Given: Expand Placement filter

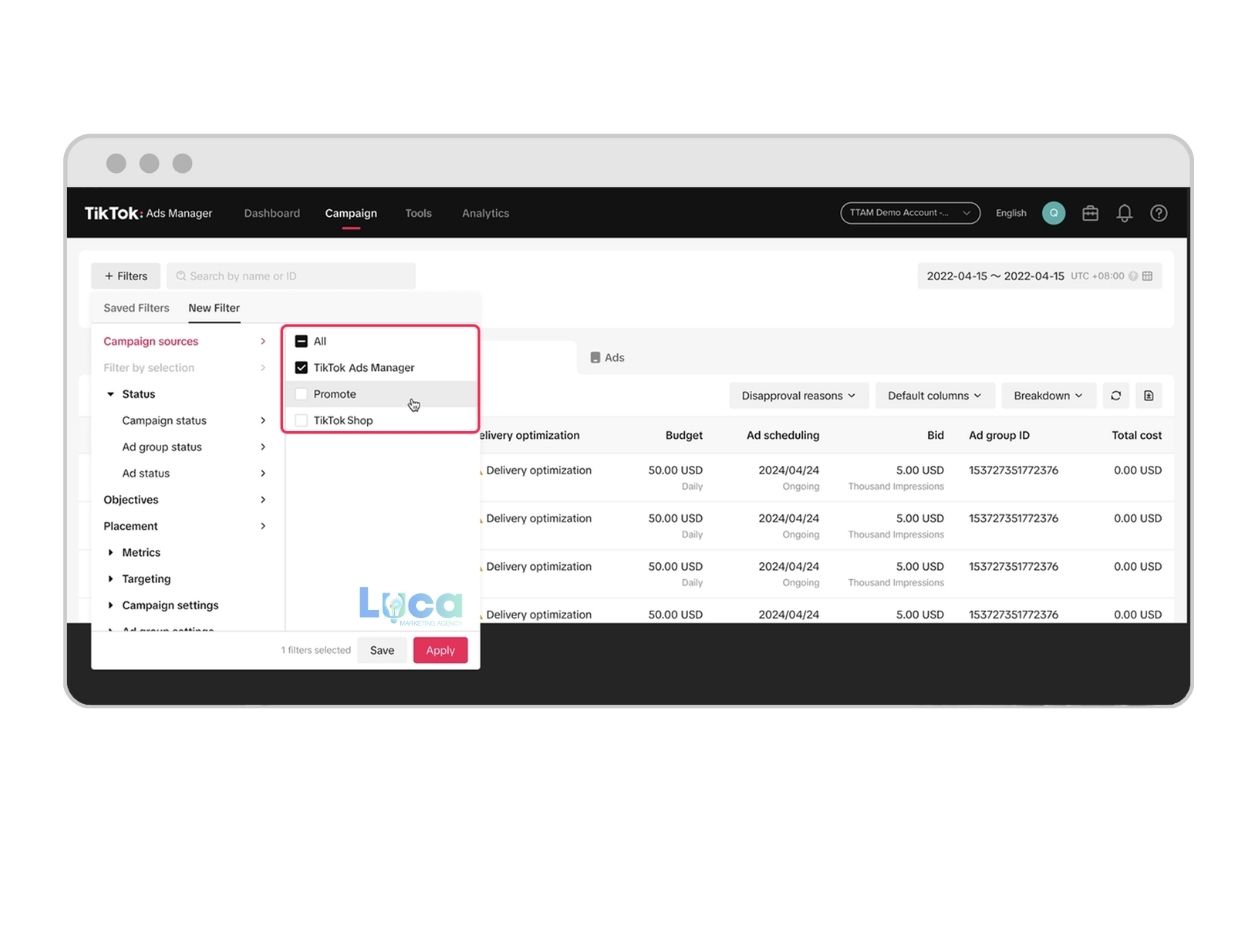Looking at the screenshot, I should click(x=185, y=526).
